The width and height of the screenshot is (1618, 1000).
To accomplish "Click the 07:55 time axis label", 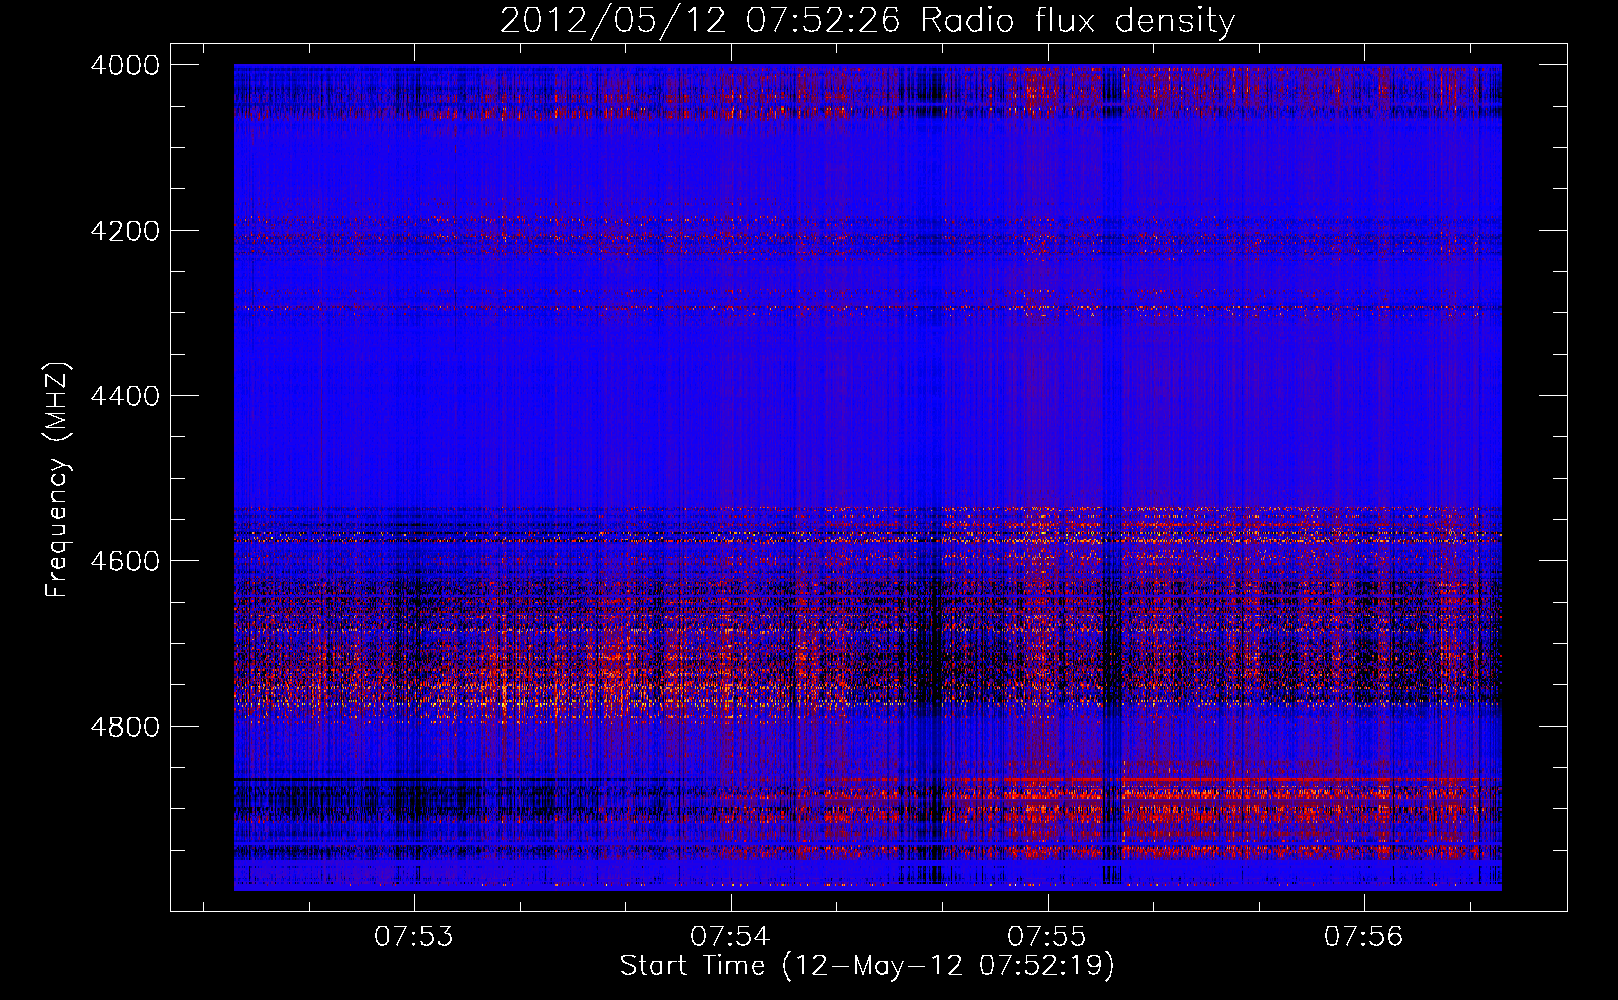I will pos(1047,937).
